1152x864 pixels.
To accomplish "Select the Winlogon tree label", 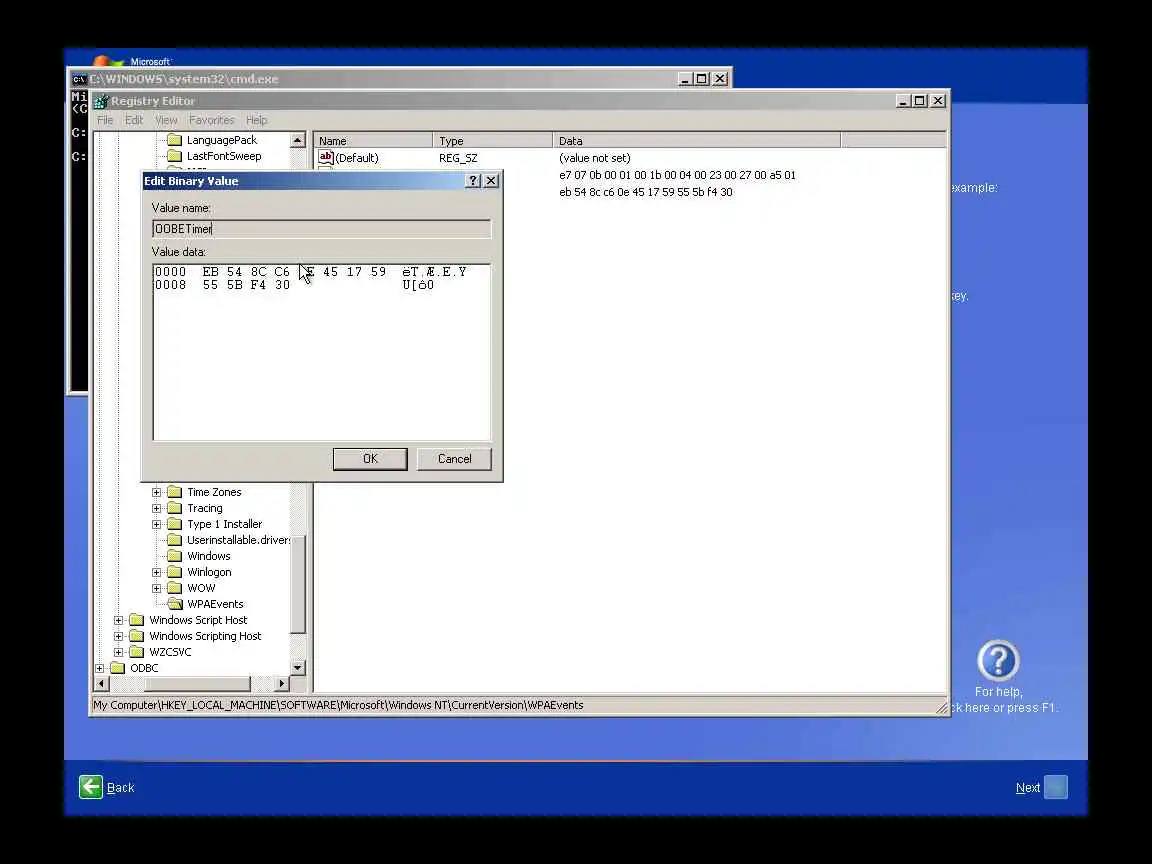I will click(x=209, y=572).
